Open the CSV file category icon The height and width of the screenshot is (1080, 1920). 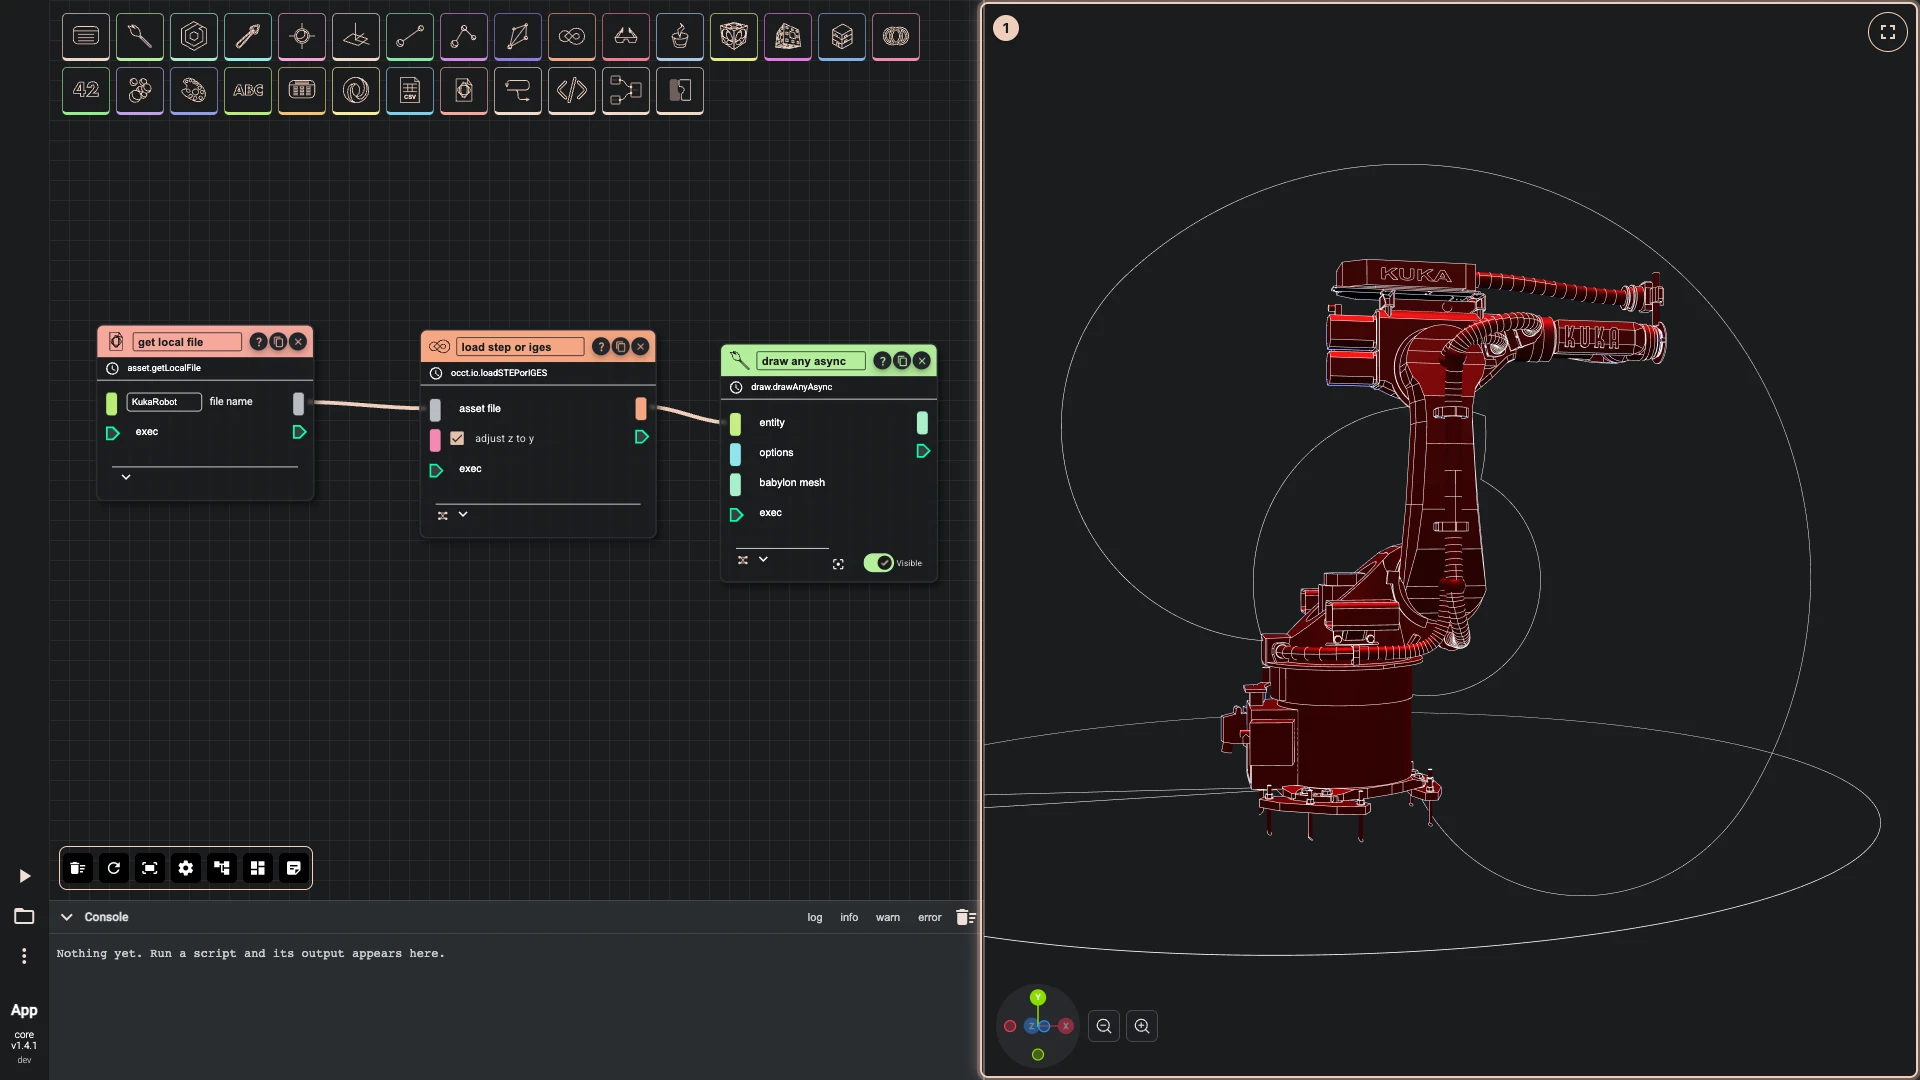point(410,90)
